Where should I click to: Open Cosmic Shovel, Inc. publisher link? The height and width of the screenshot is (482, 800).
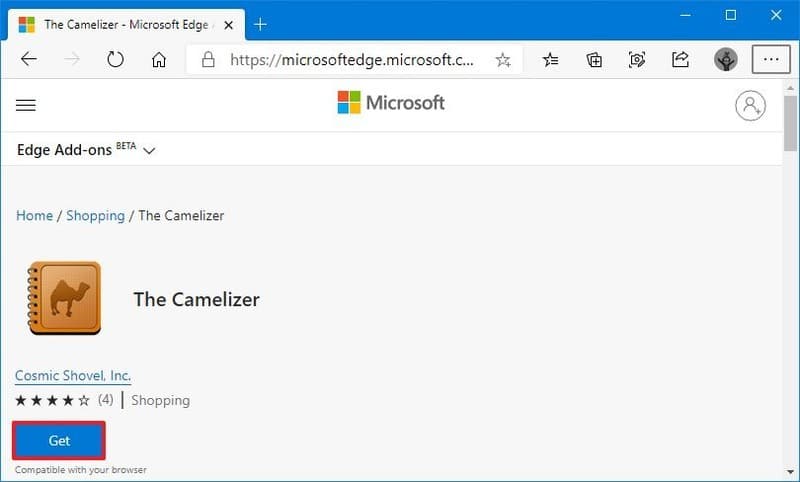click(73, 376)
